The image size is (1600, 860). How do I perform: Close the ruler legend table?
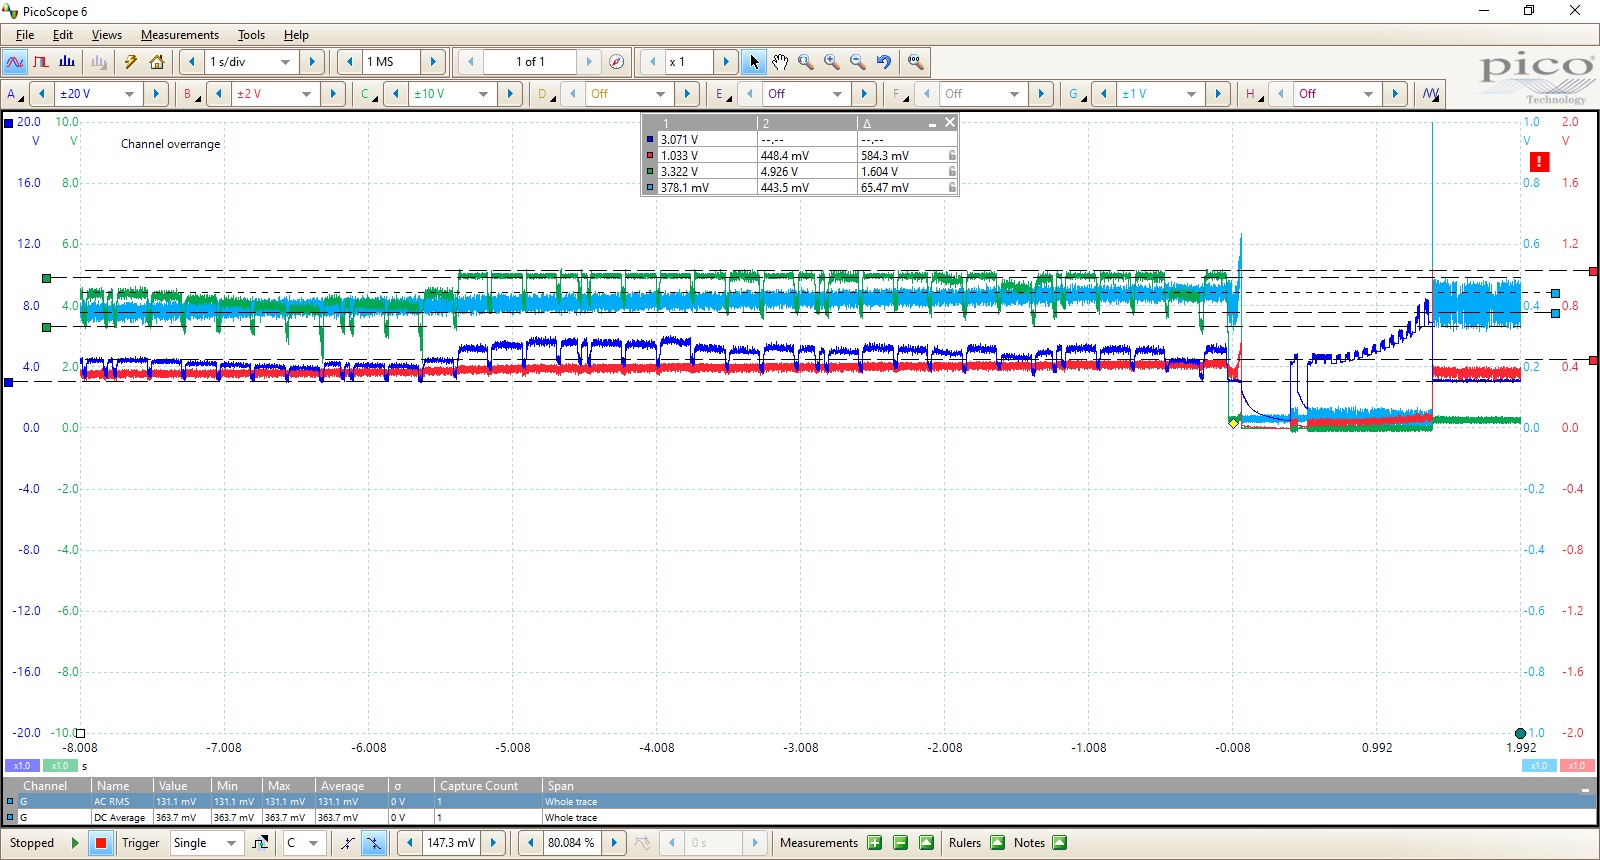(x=950, y=123)
